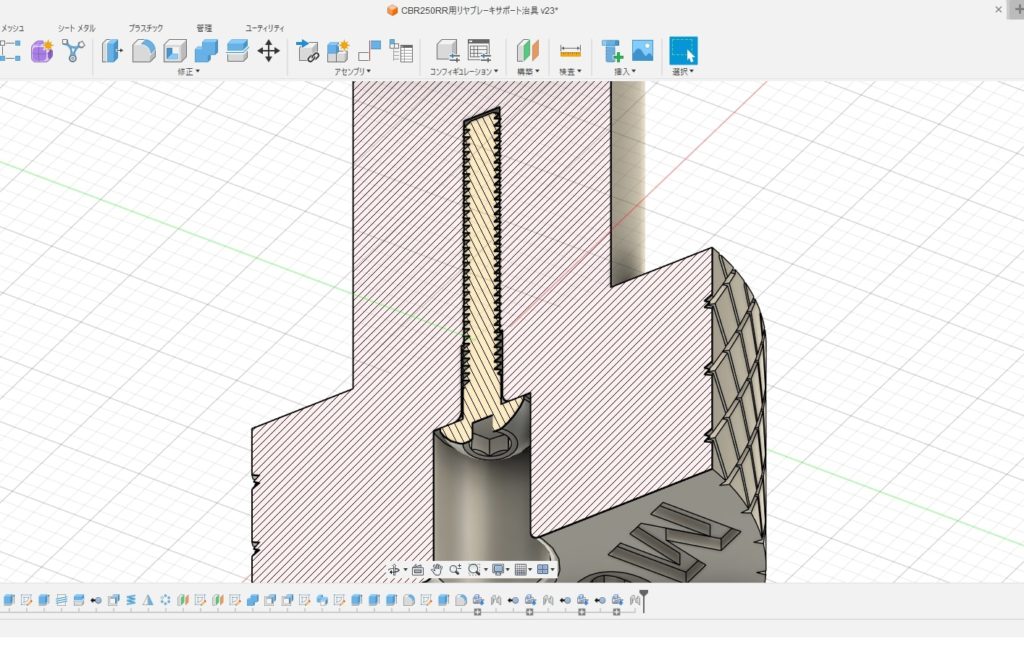Switch to the プラスチック tab

(146, 28)
